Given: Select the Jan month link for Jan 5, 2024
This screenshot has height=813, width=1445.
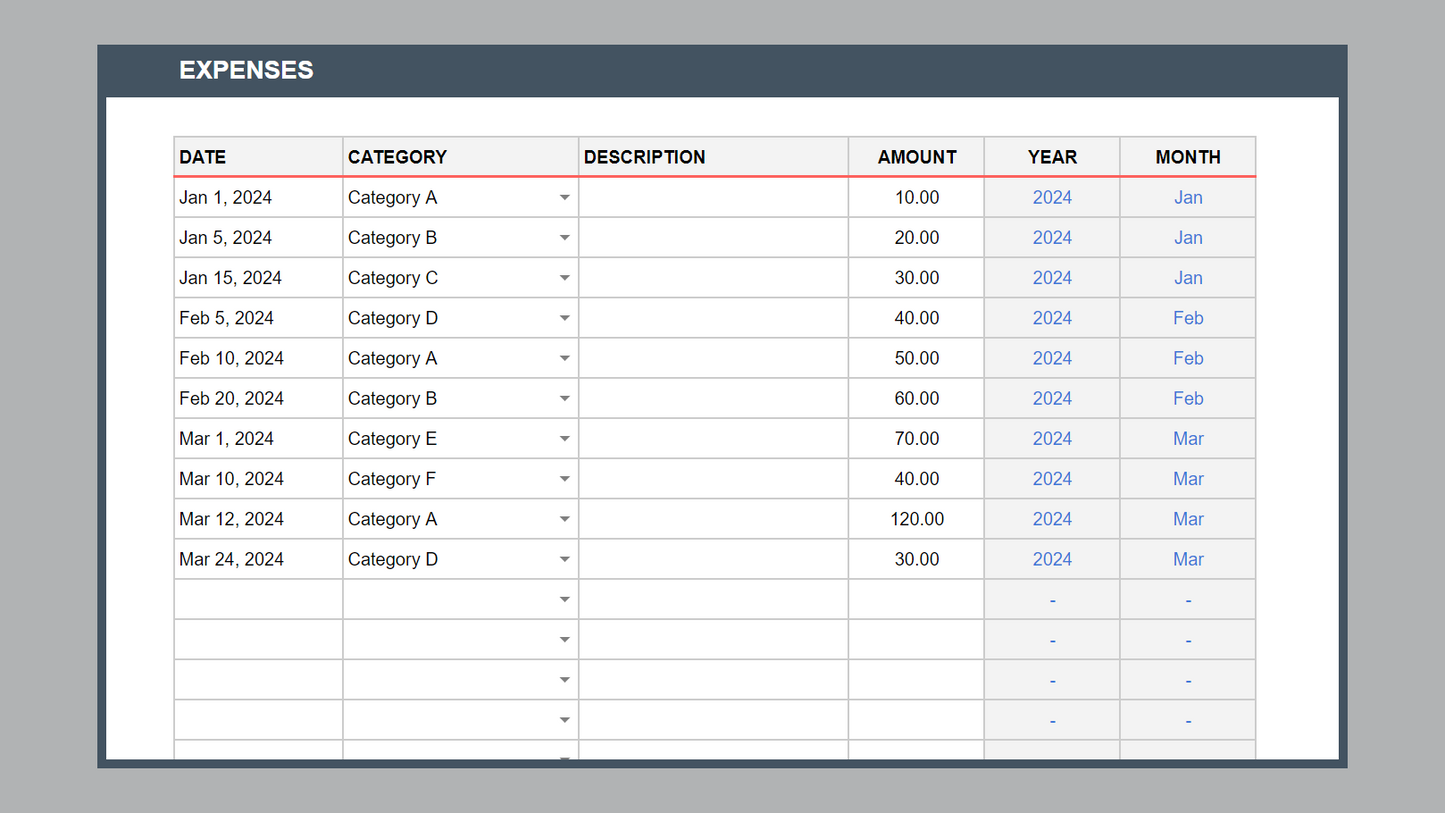Looking at the screenshot, I should pos(1188,237).
